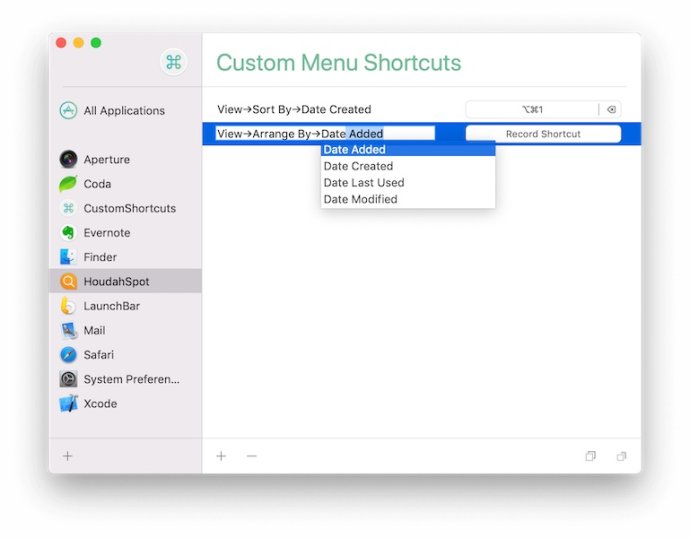Close the window with red button
The height and width of the screenshot is (538, 690).
pos(61,43)
